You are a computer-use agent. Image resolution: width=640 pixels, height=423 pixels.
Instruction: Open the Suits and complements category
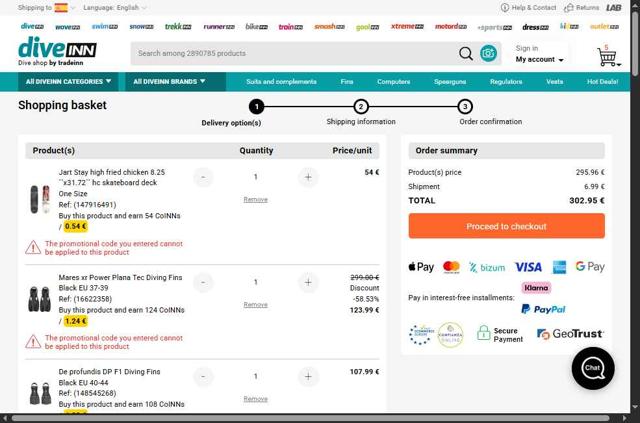281,82
